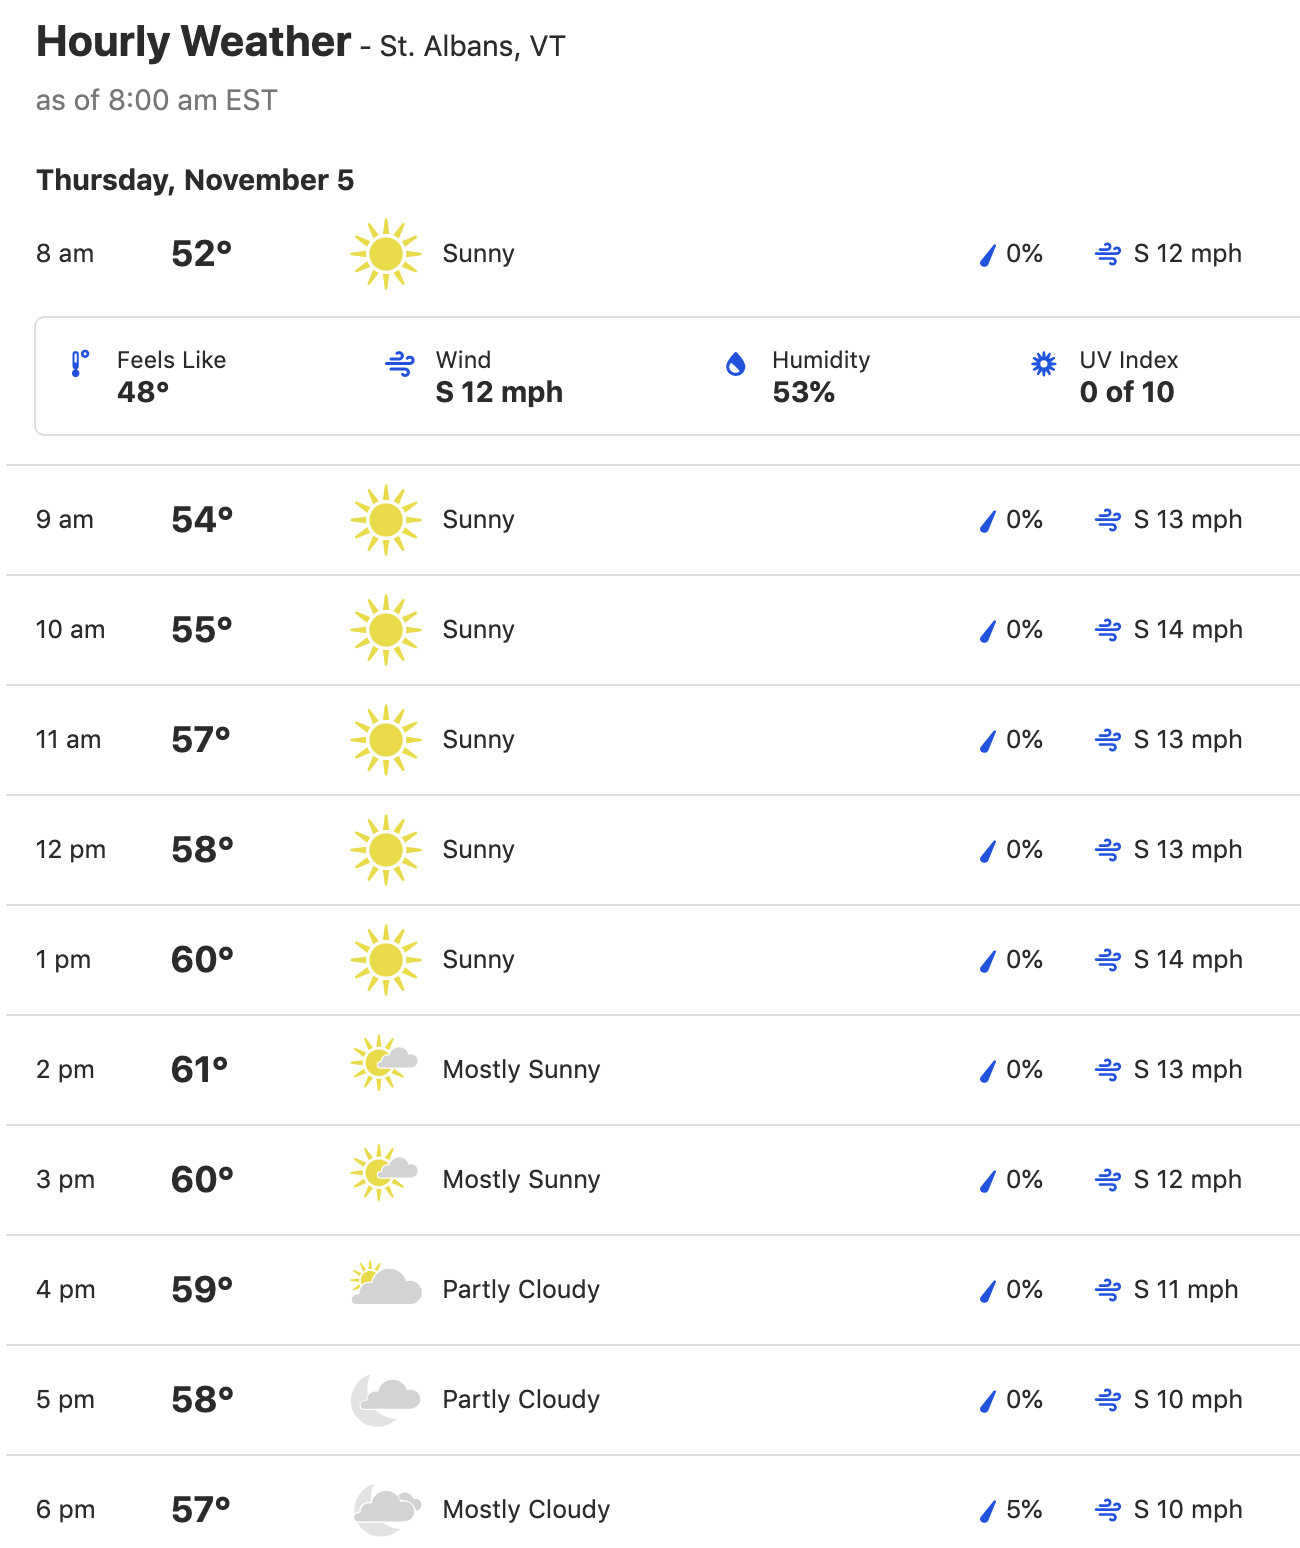Viewport: 1300px width, 1548px height.
Task: Click the mostly sunny icon at 2 pm
Action: point(385,1064)
